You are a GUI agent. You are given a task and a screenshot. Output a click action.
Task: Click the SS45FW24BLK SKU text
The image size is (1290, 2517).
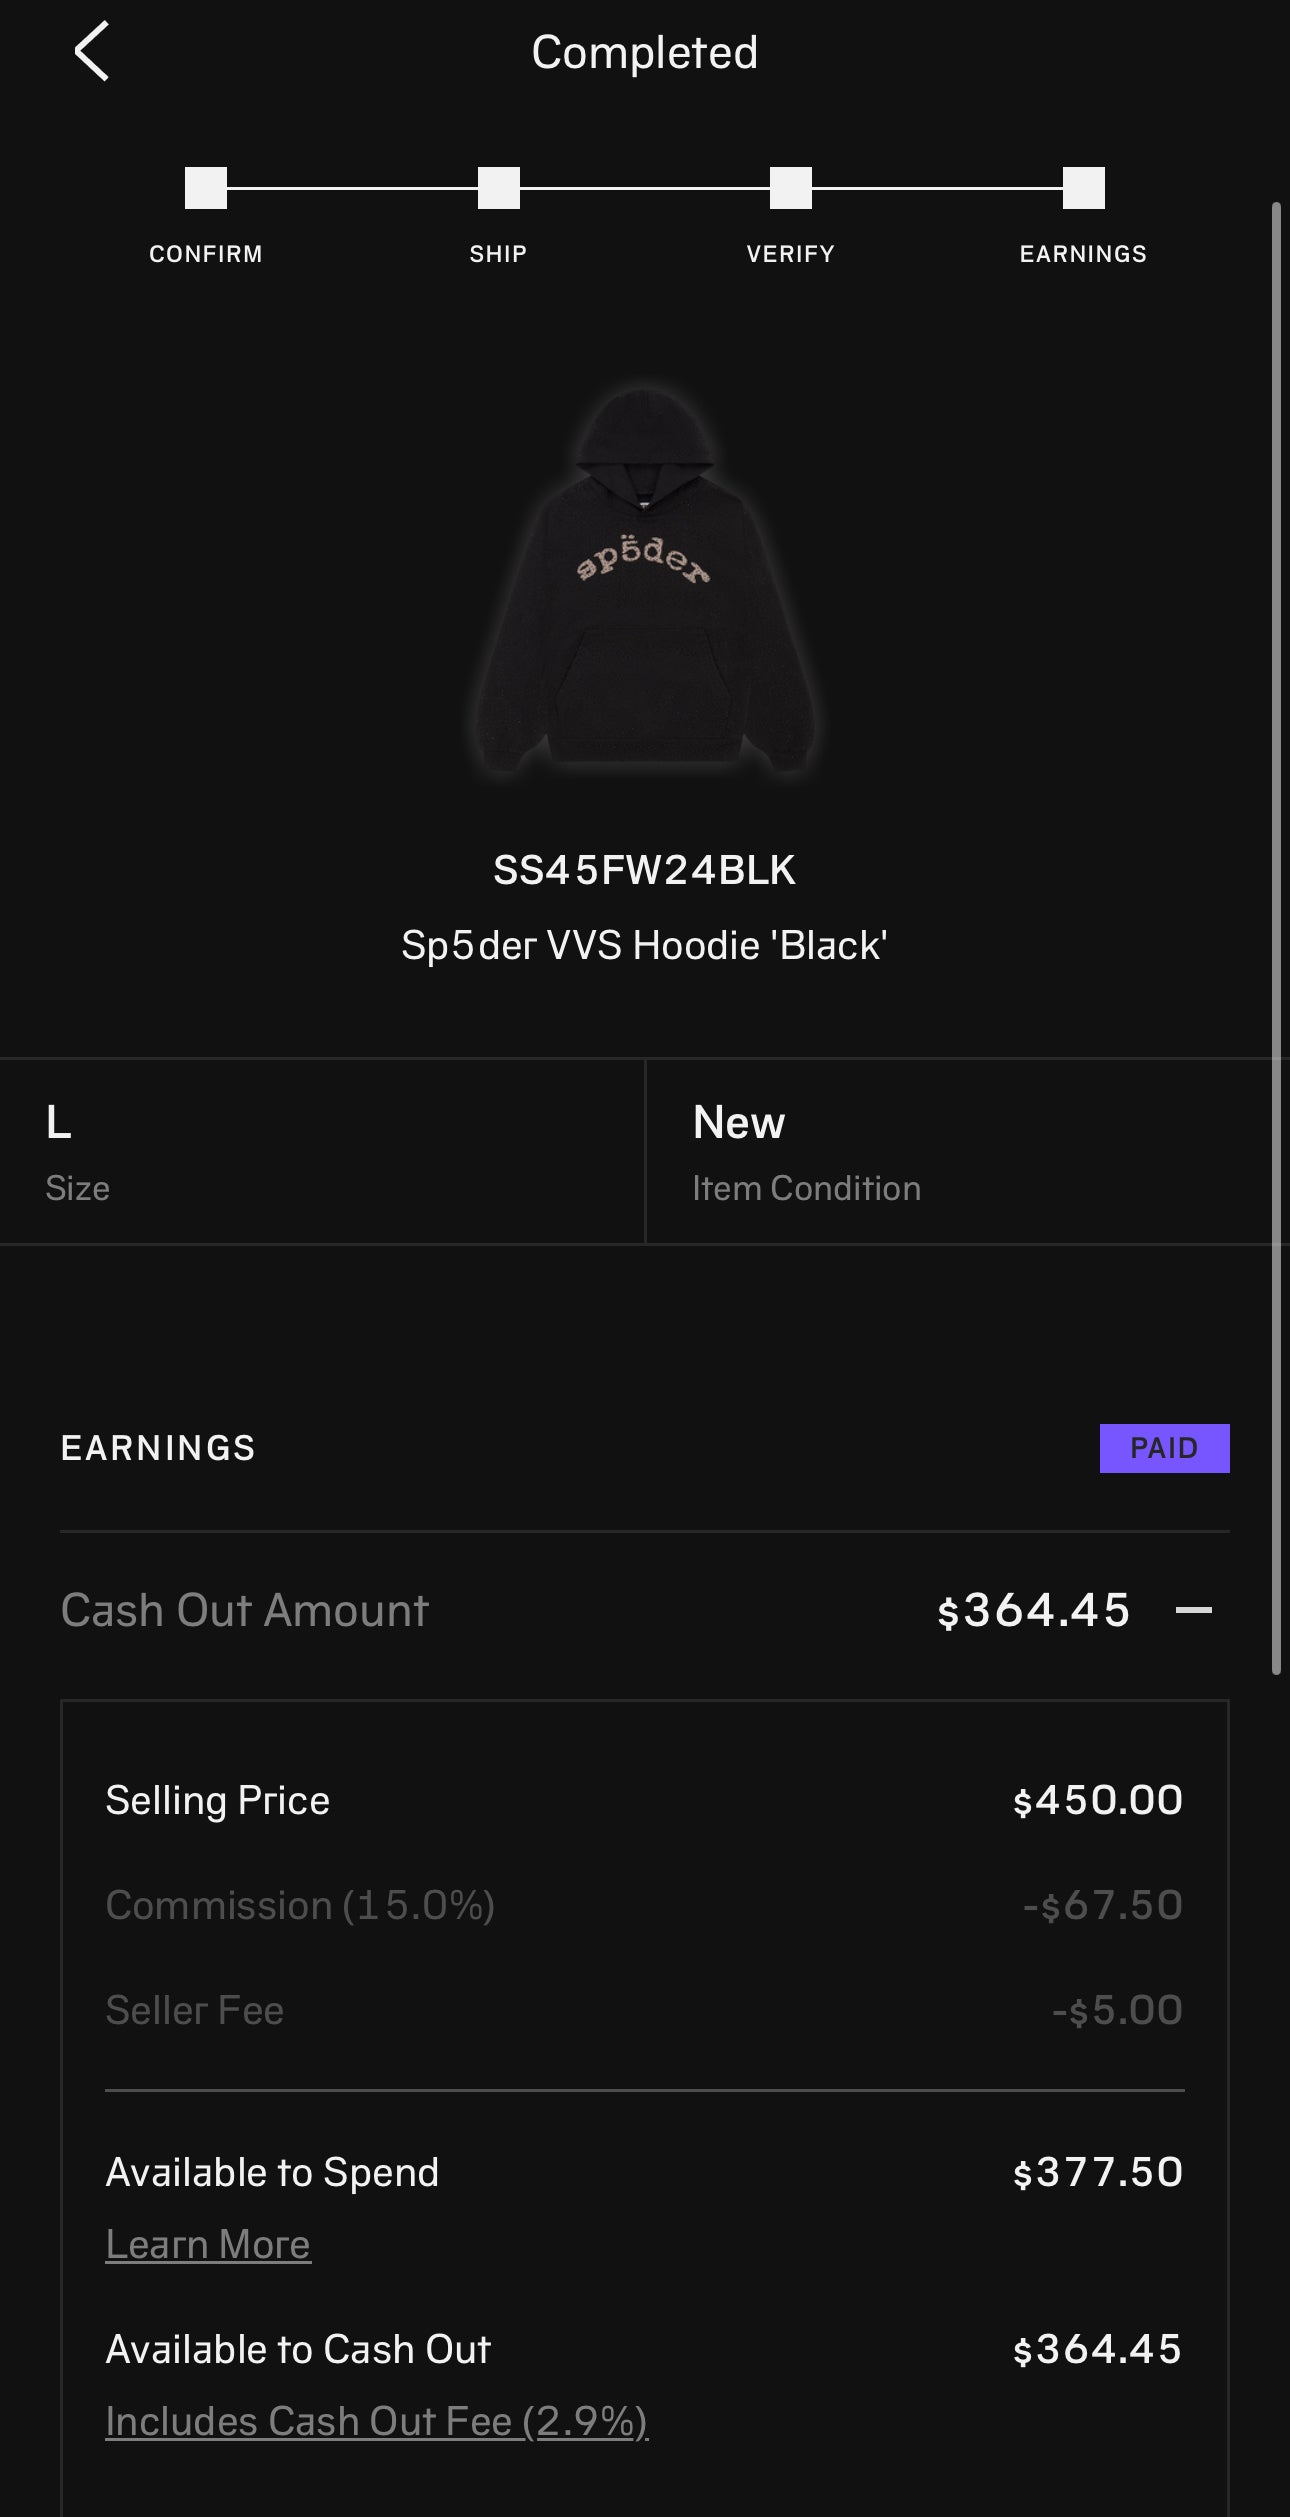645,870
